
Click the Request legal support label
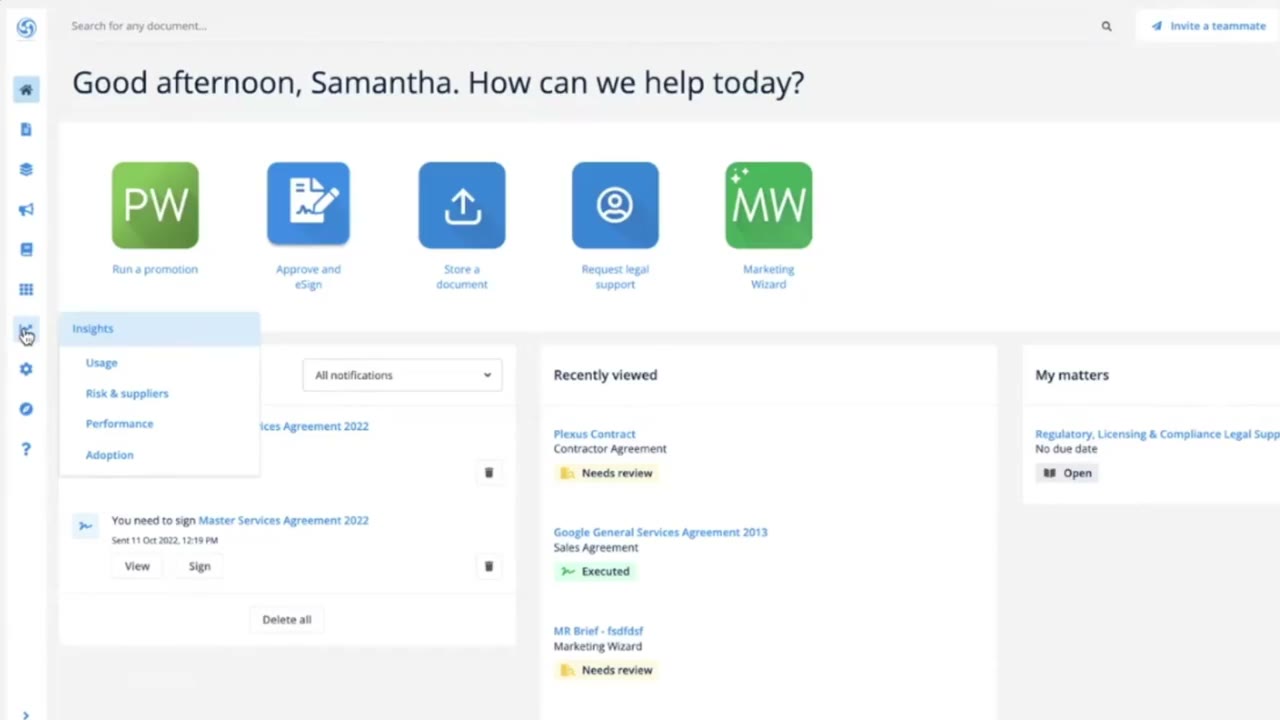[x=615, y=277]
